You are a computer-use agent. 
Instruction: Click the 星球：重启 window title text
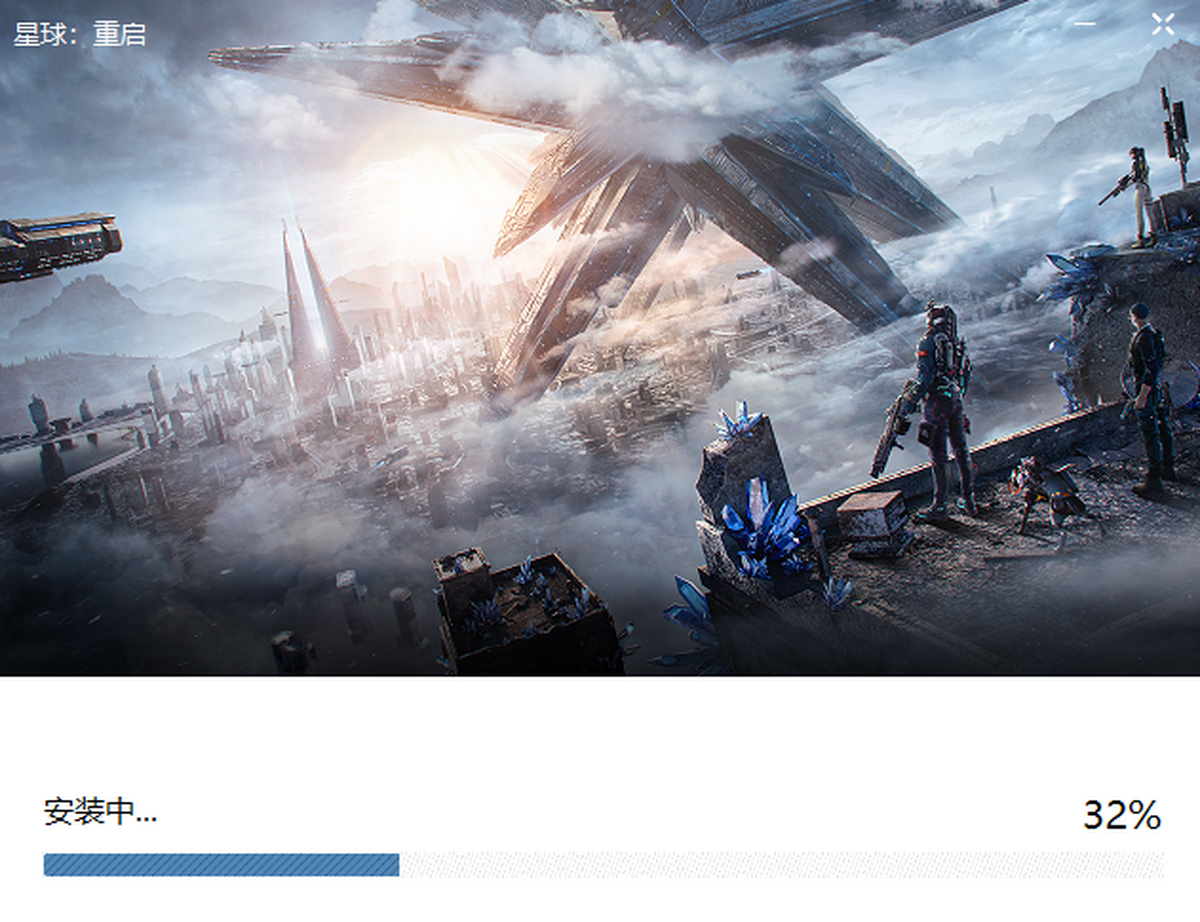pos(80,34)
